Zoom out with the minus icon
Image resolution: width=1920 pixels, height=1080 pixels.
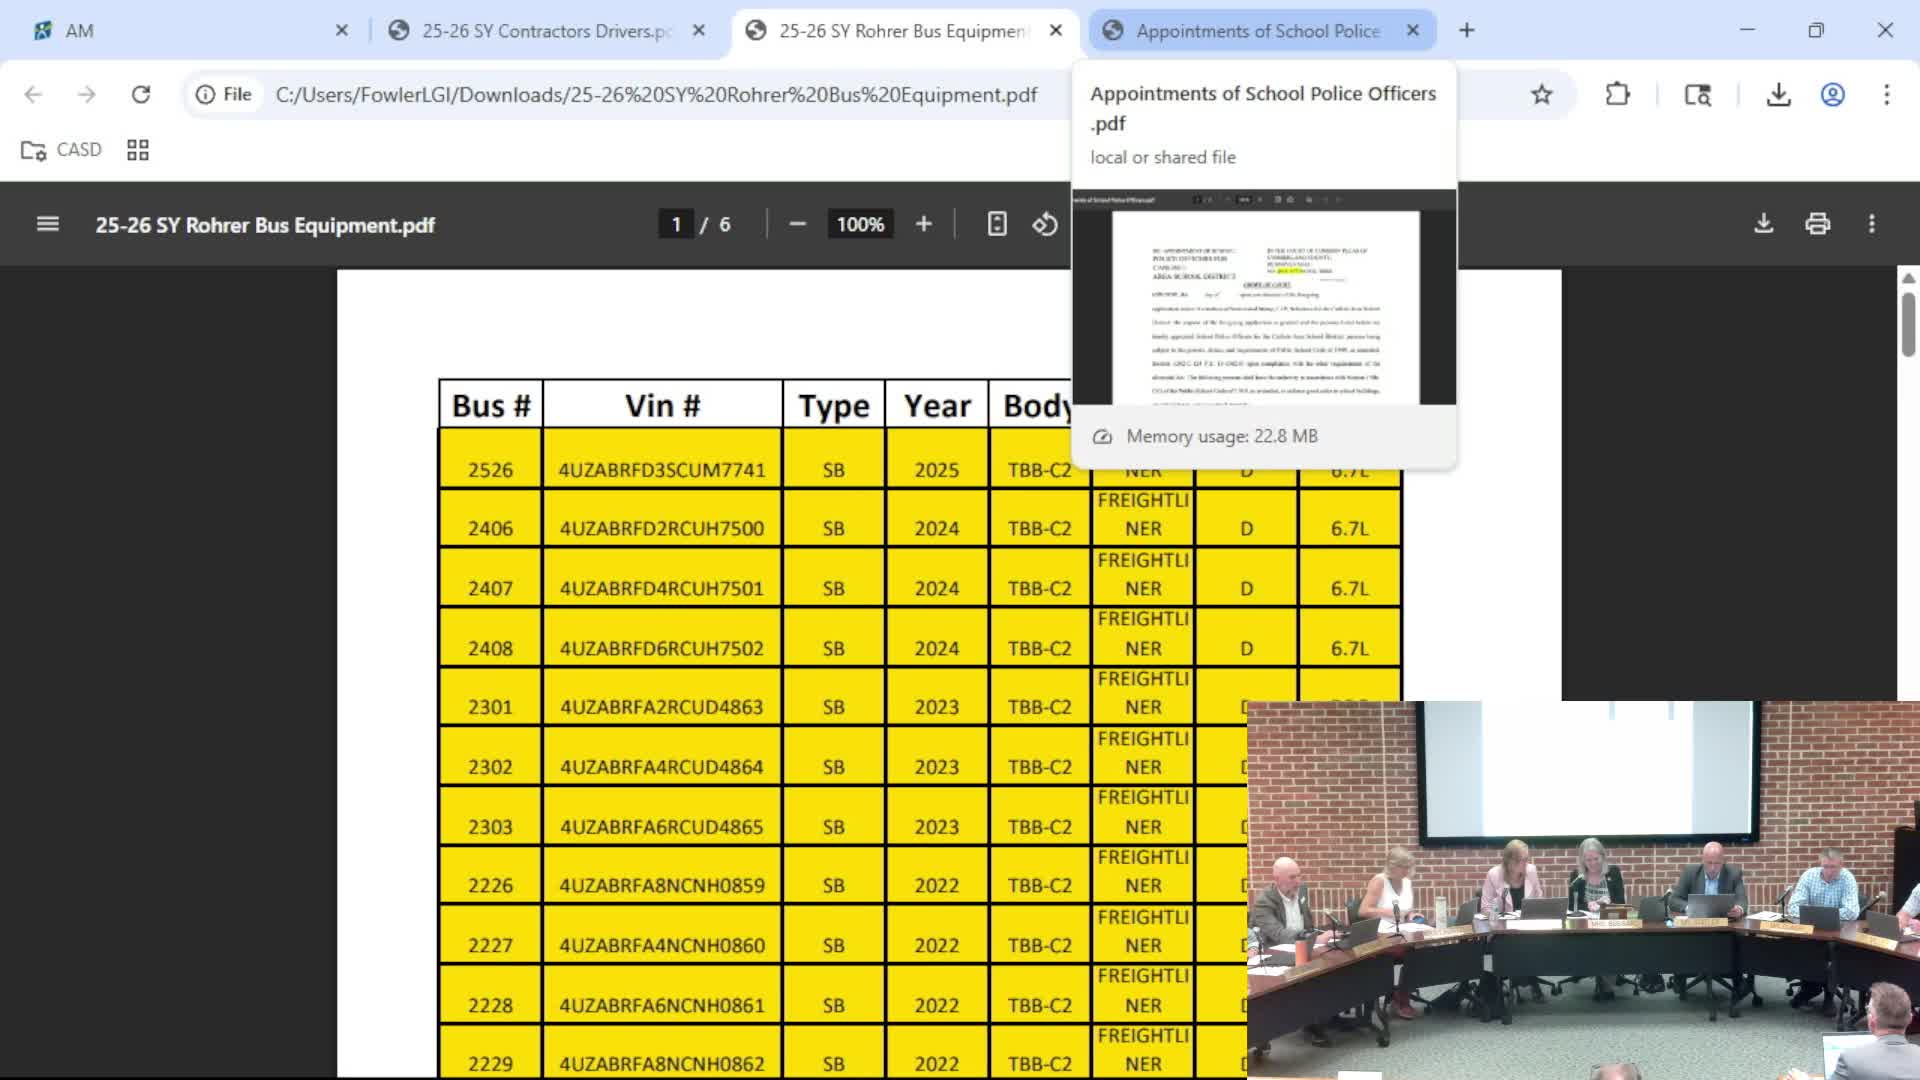click(x=797, y=224)
